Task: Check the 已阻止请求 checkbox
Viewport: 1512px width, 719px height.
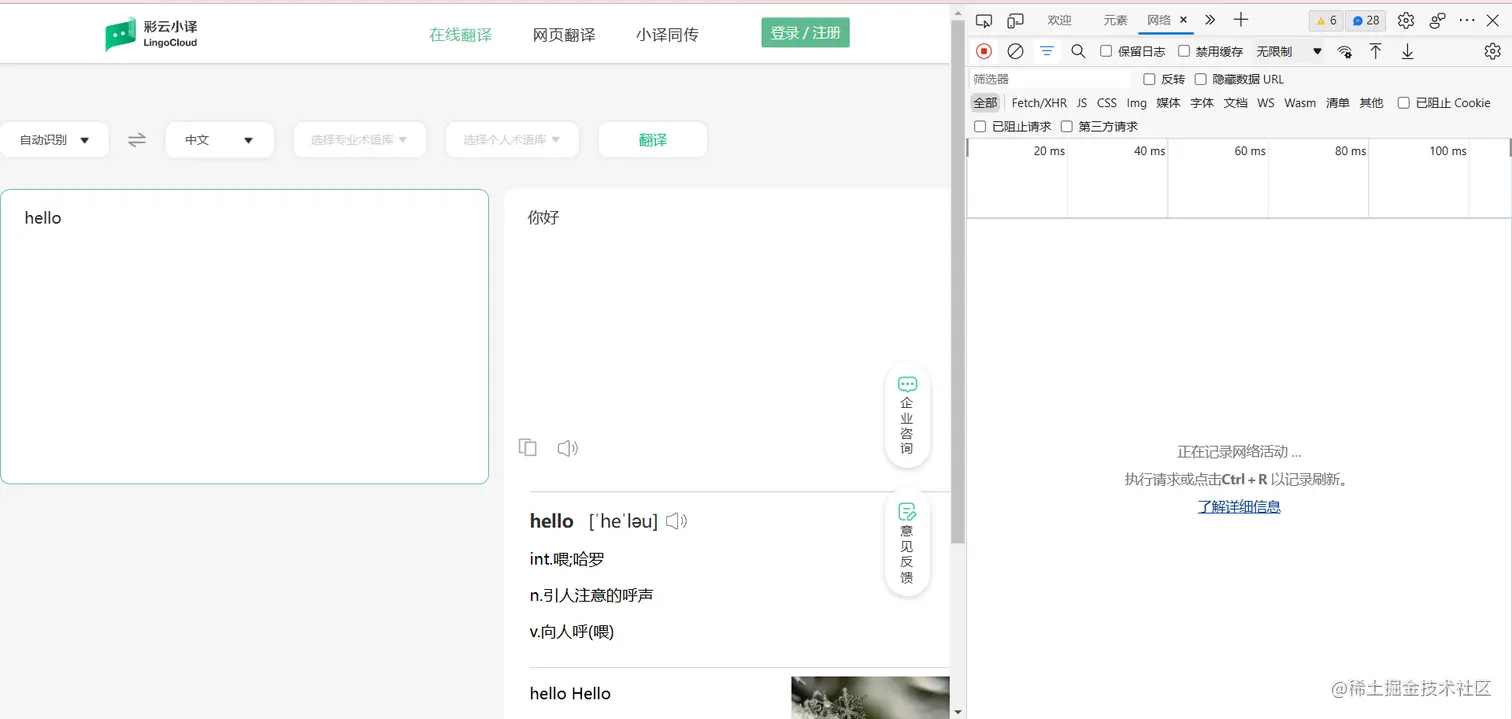Action: pos(980,127)
